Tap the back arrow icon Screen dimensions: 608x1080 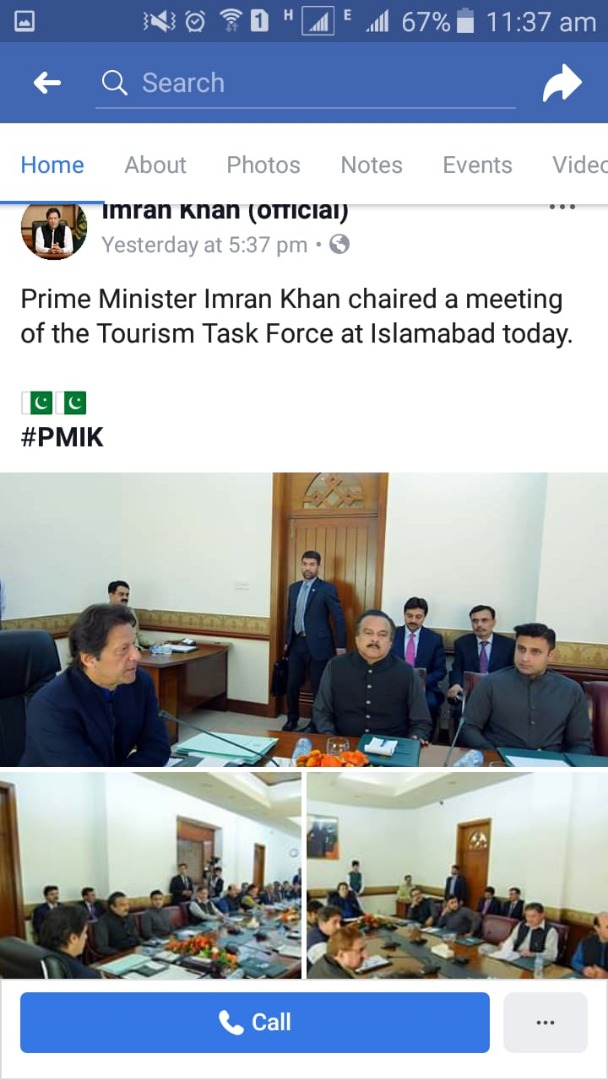click(x=47, y=83)
